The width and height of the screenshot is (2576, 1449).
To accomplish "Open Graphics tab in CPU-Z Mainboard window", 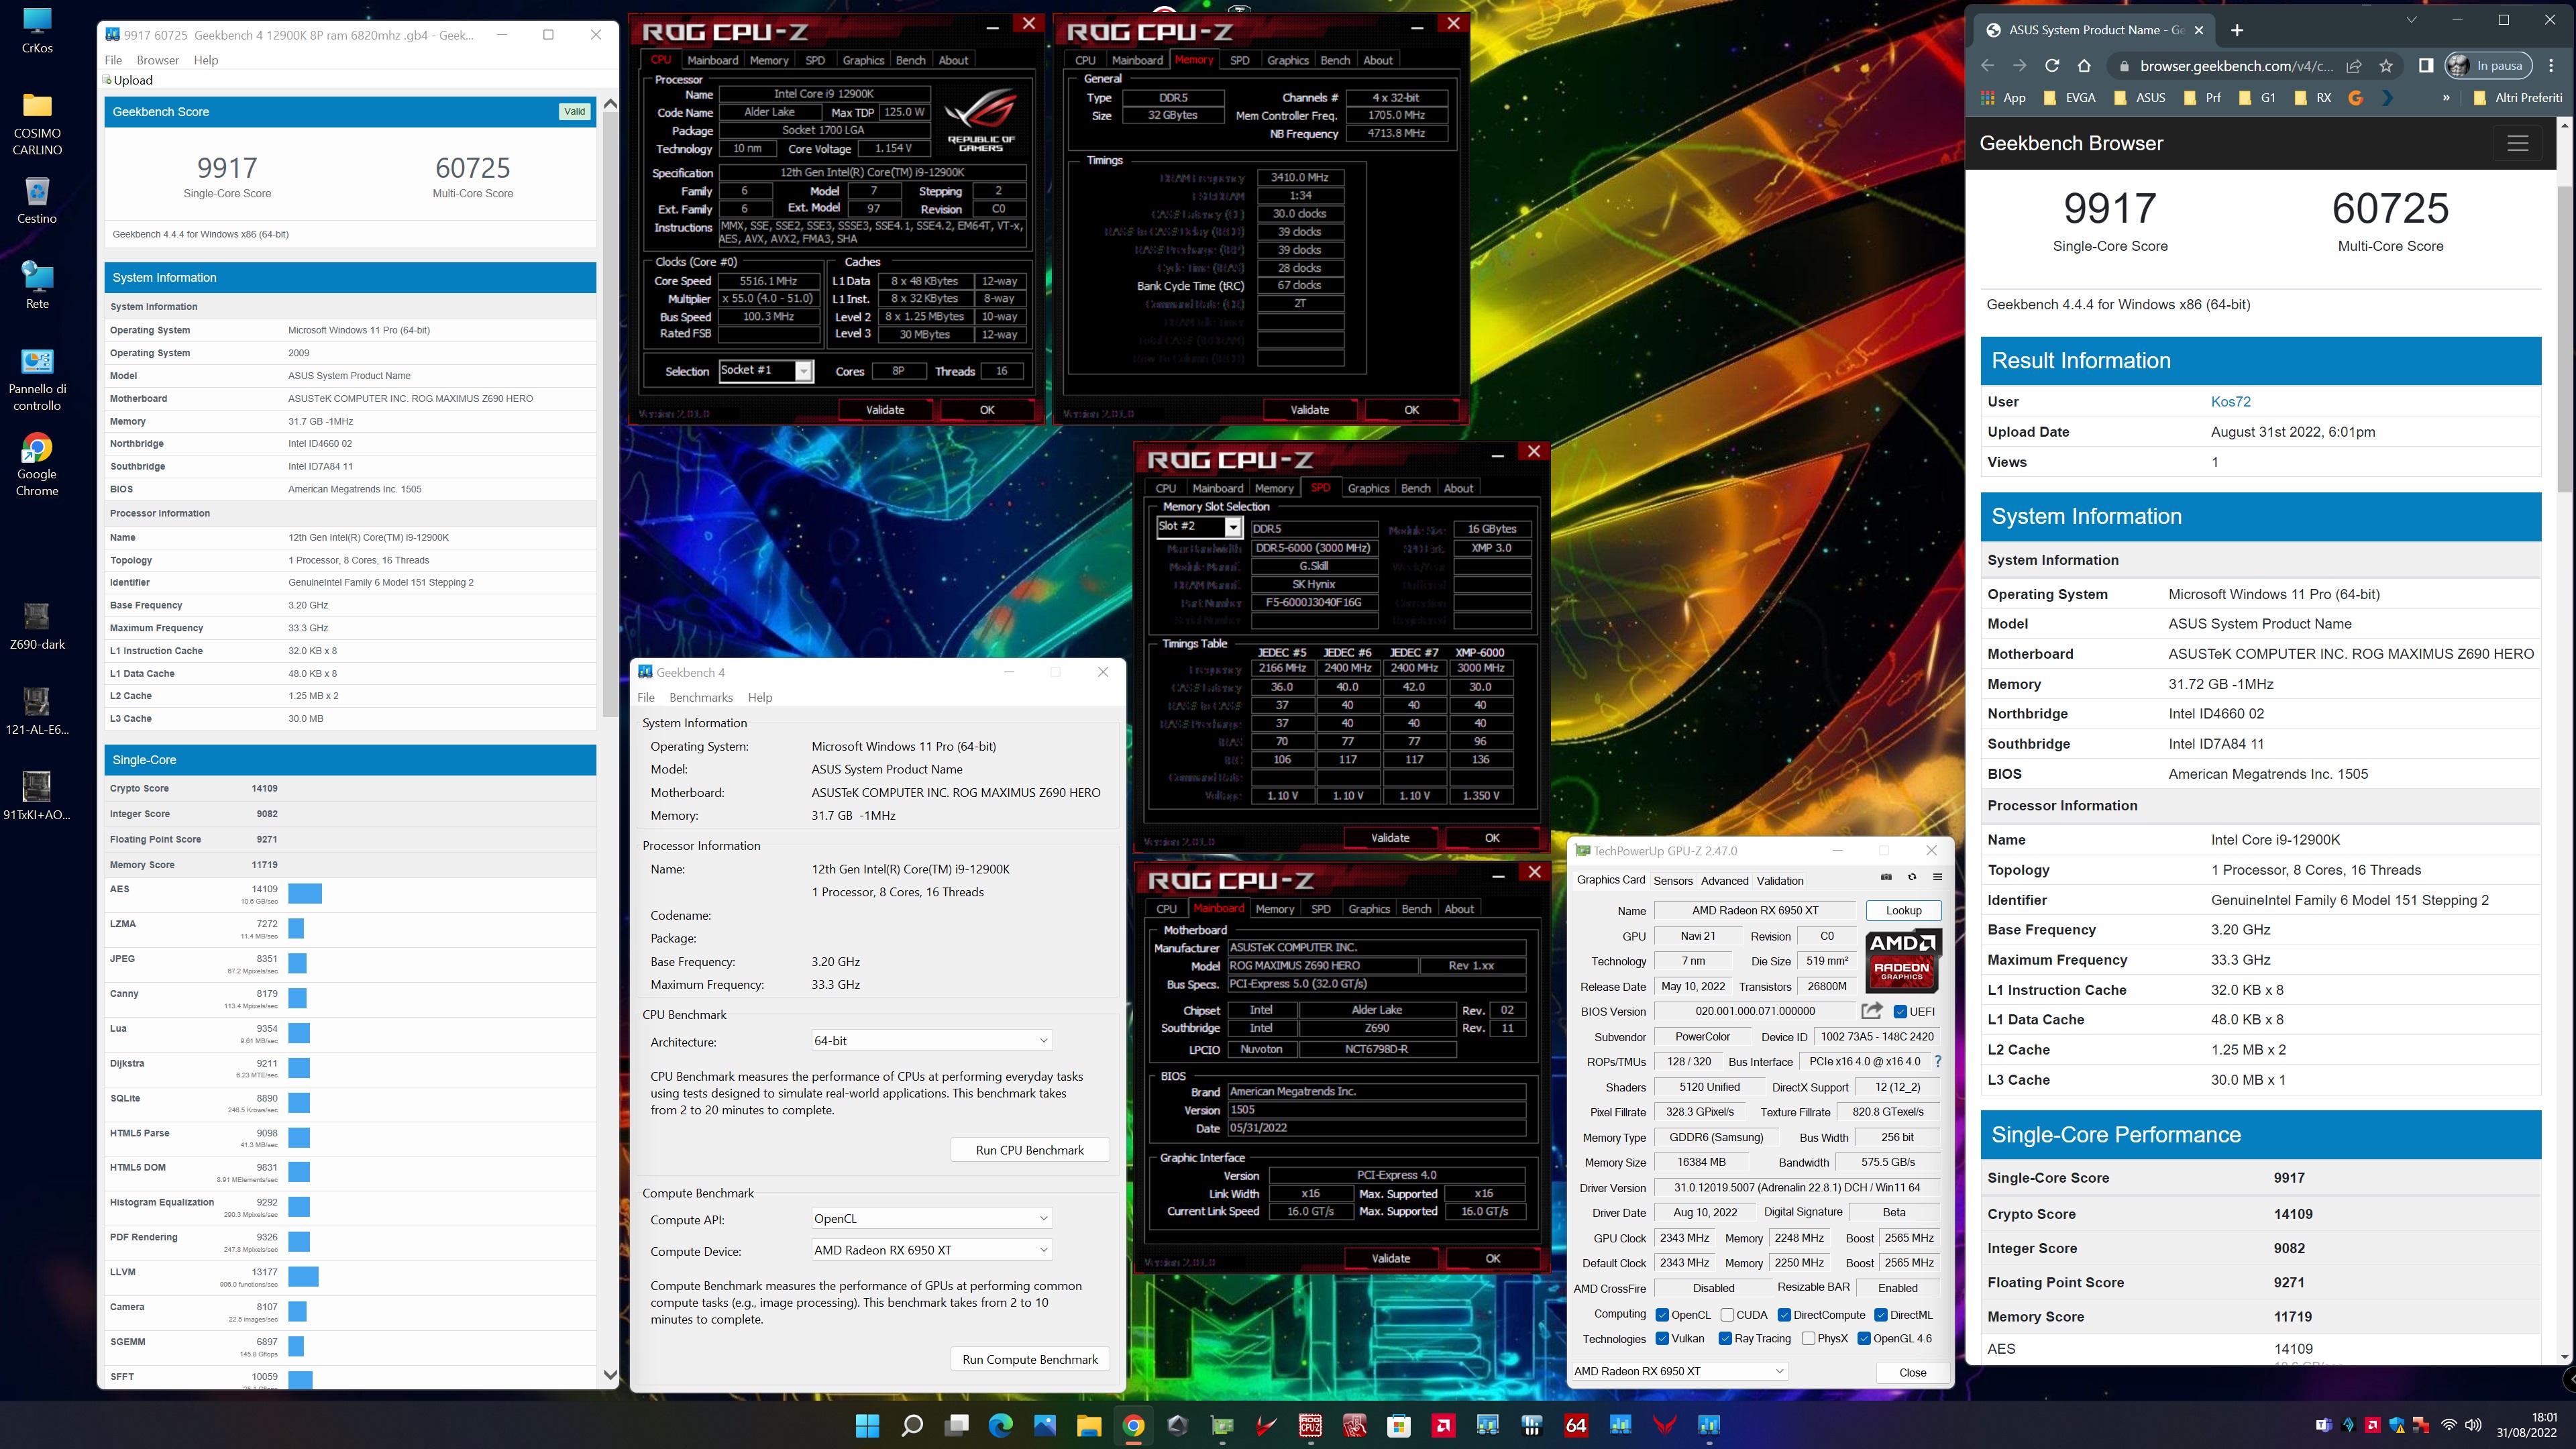I will 1369,909.
